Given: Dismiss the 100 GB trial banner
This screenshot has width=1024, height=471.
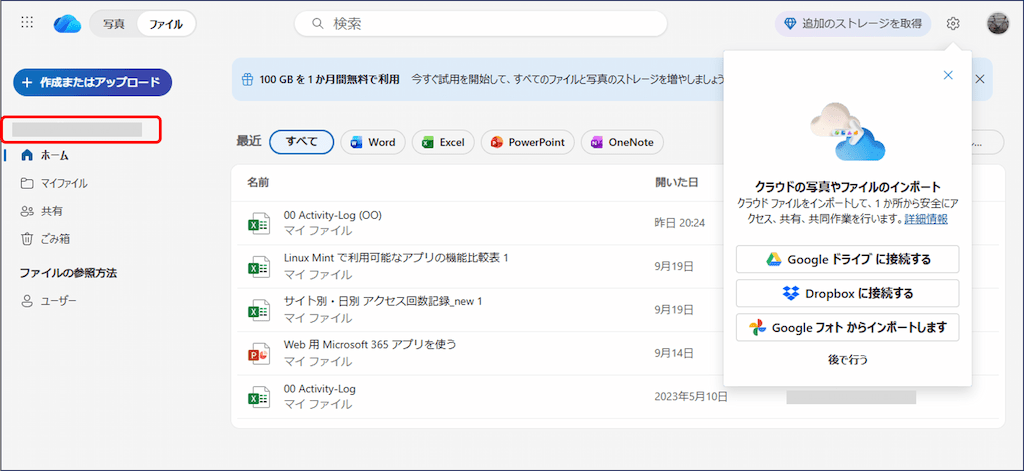Looking at the screenshot, I should [x=980, y=79].
